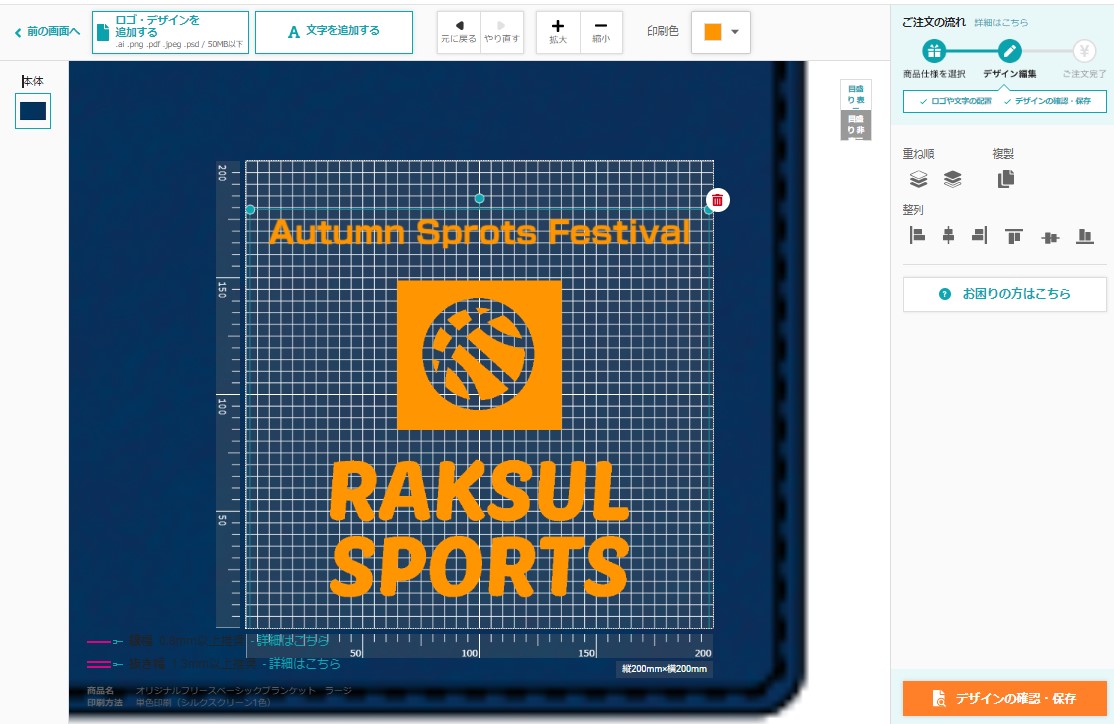Bring selected object to front layer

click(x=919, y=179)
